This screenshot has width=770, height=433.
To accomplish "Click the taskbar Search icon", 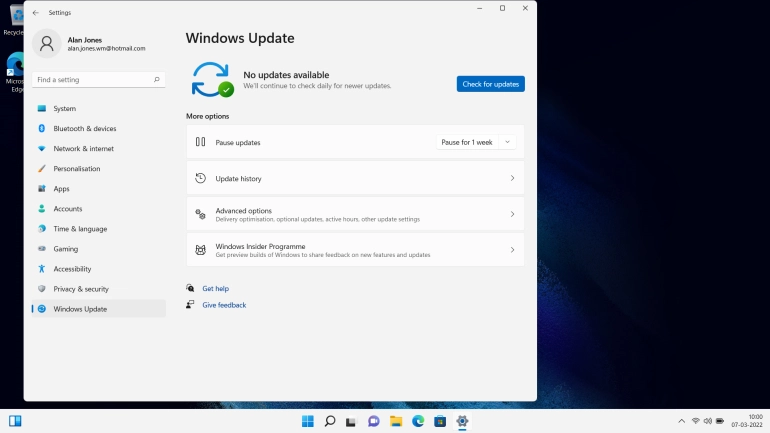I will pos(330,421).
